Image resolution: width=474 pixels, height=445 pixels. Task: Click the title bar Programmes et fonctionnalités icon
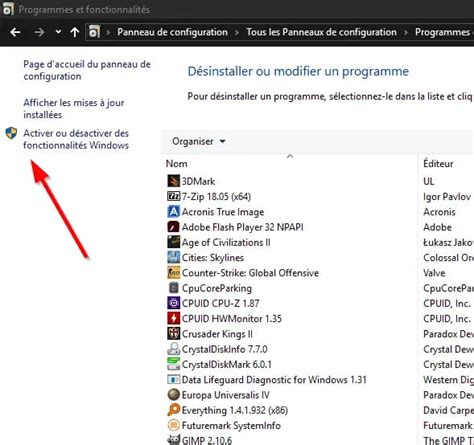pos(8,9)
